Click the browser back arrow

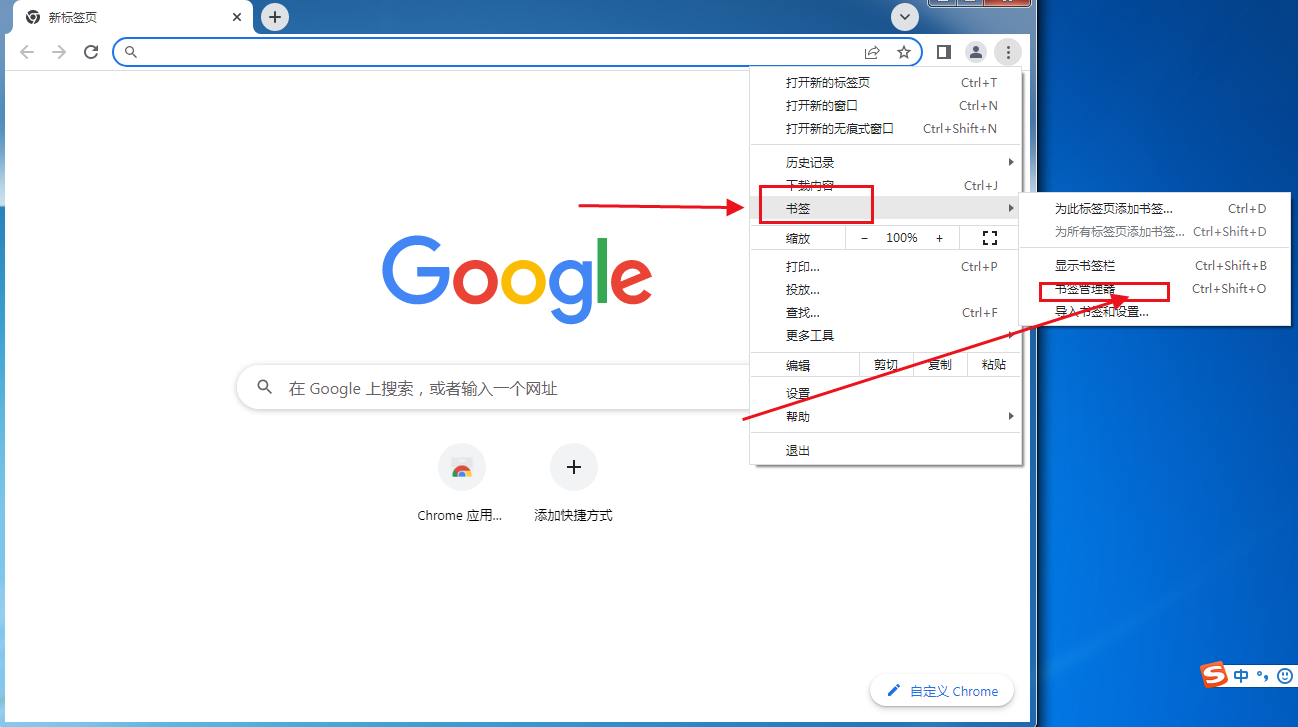27,52
